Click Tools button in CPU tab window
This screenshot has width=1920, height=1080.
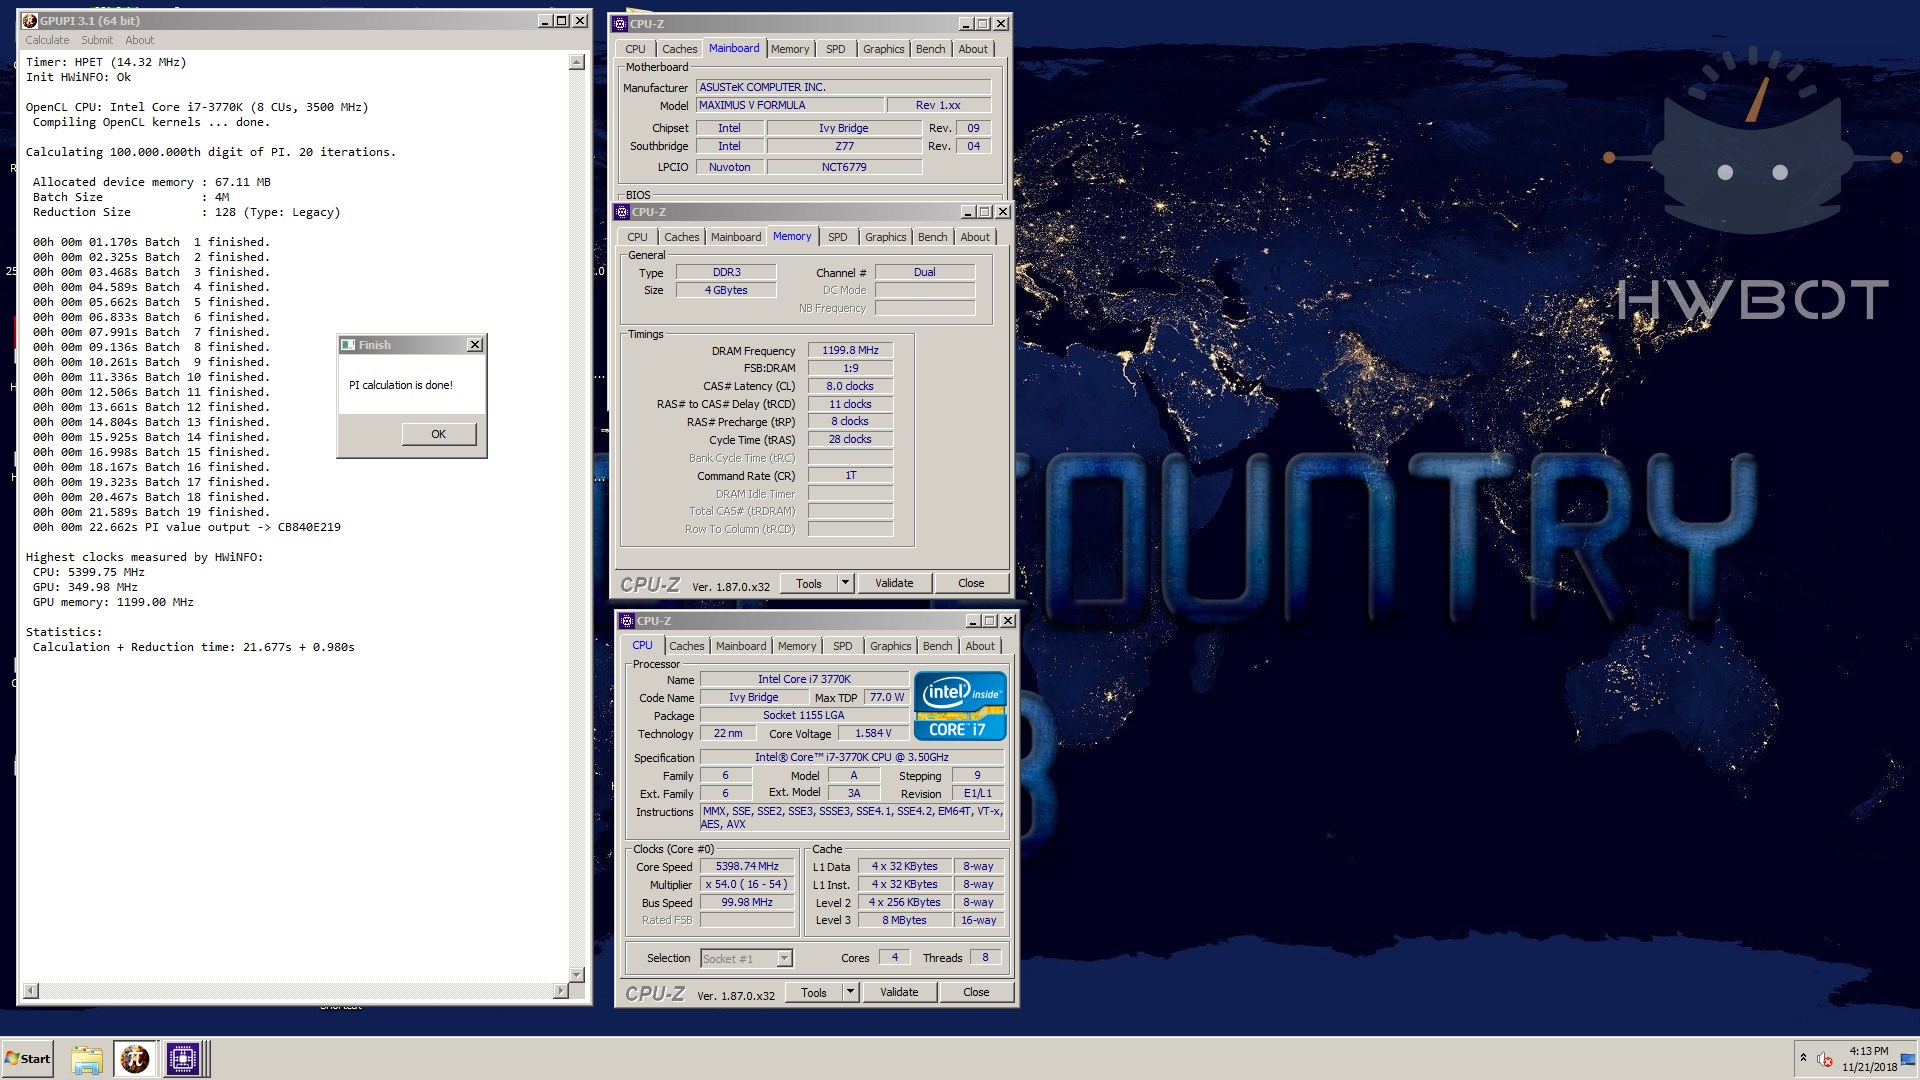pyautogui.click(x=813, y=993)
